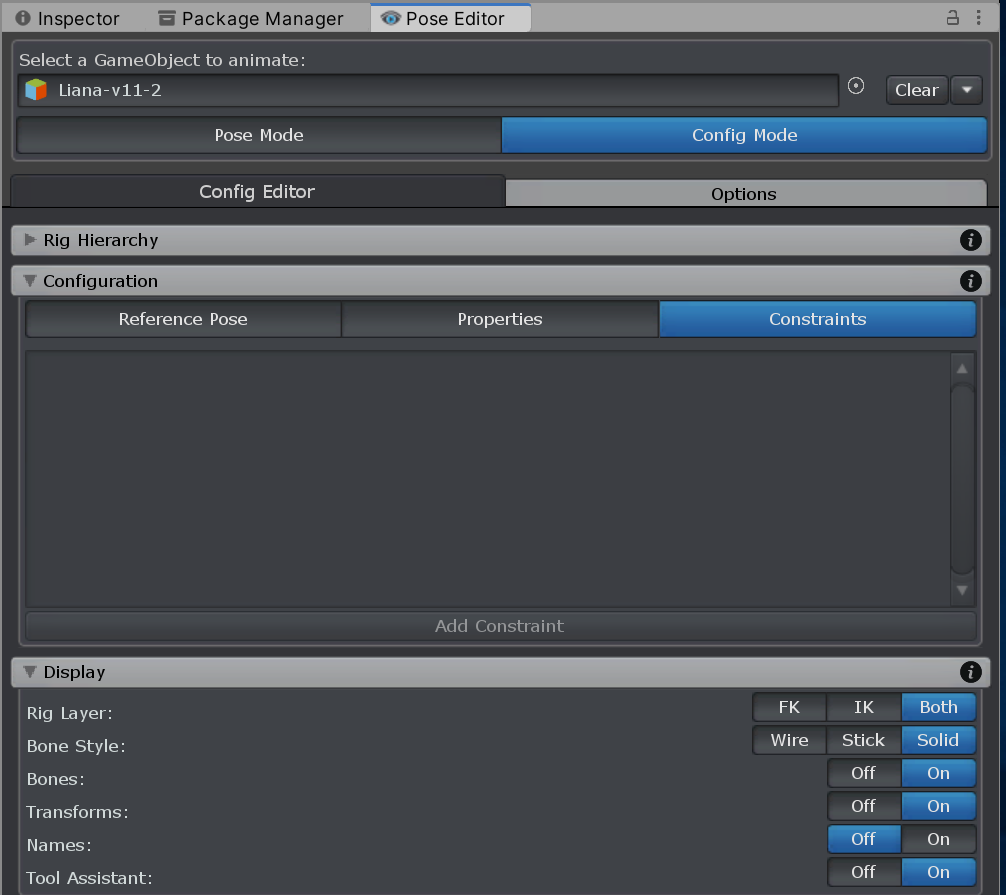Disable Tool Assistant with Off
1006x895 pixels.
click(864, 872)
